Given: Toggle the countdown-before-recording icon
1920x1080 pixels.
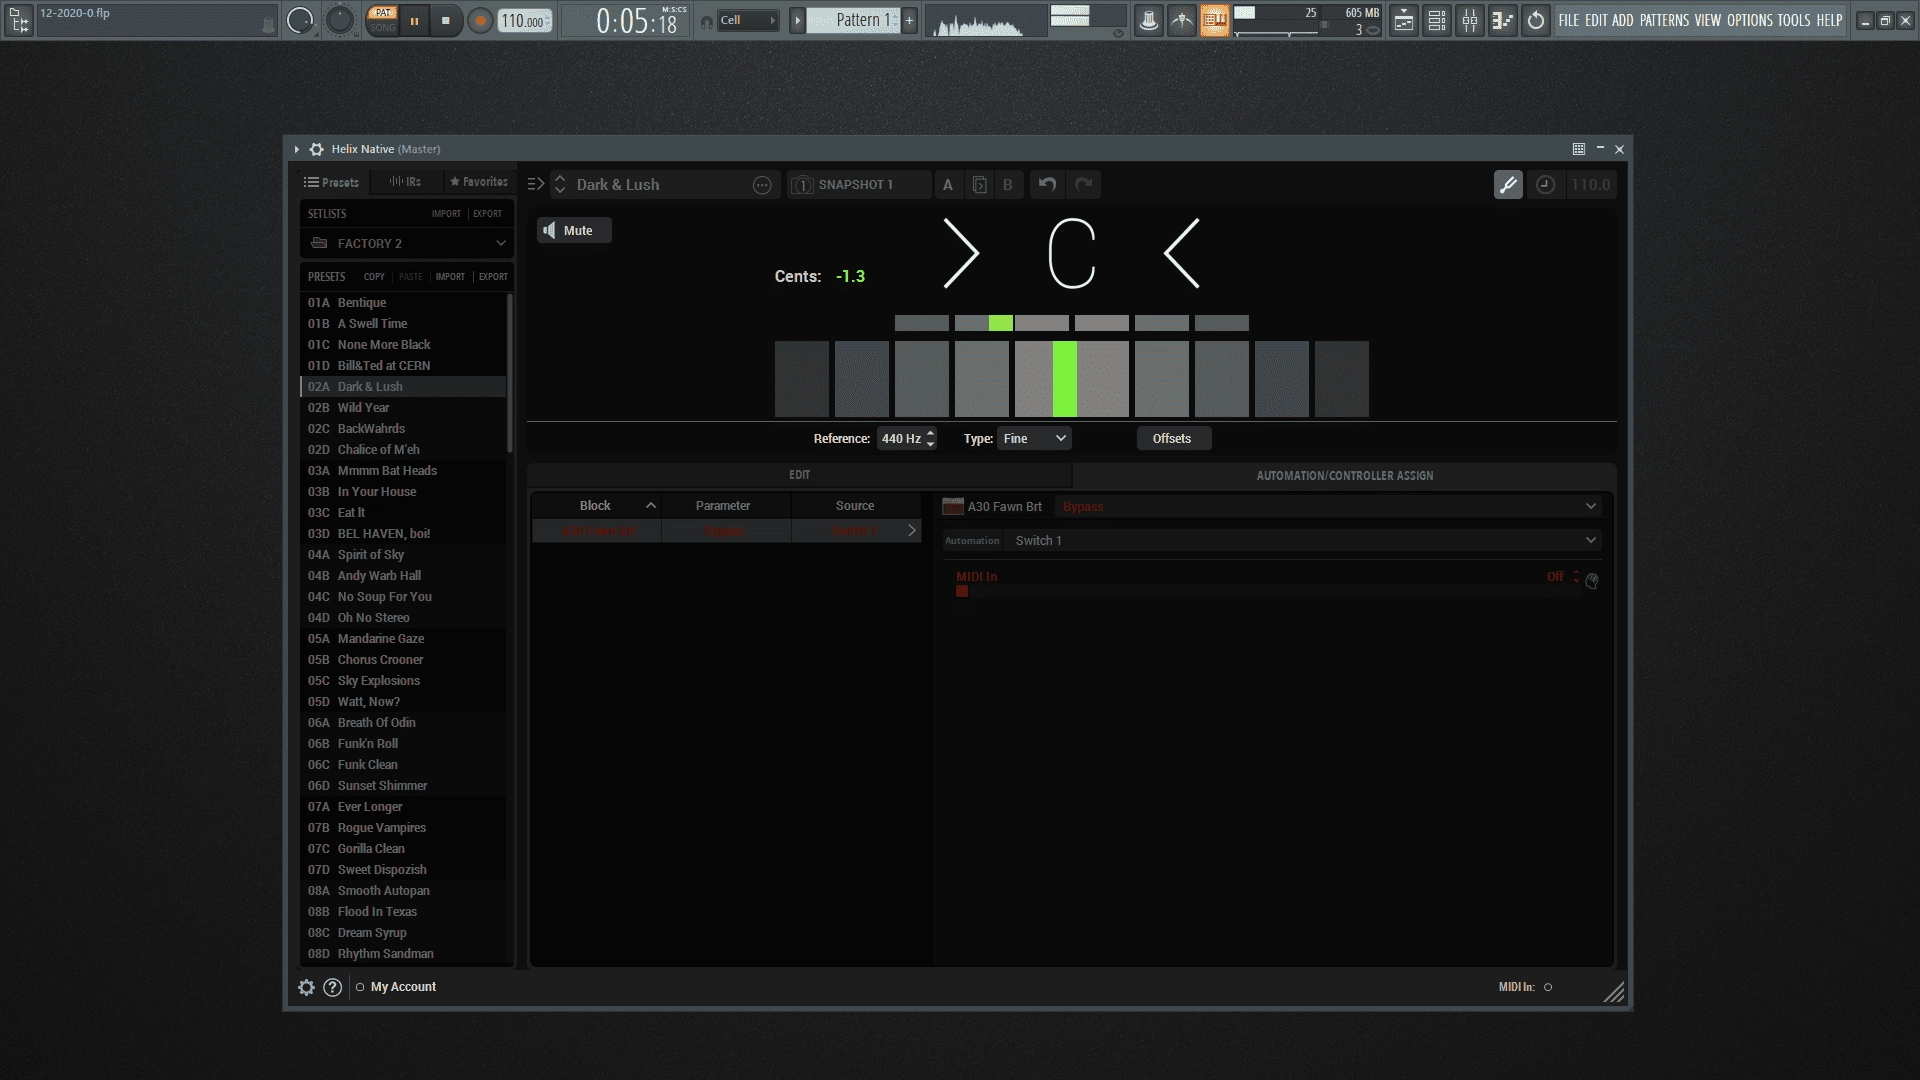Looking at the screenshot, I should click(x=1182, y=20).
